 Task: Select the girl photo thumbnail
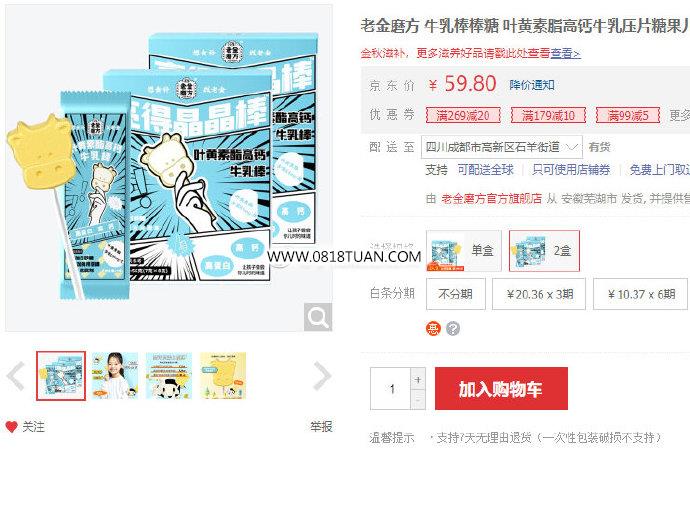(x=115, y=375)
